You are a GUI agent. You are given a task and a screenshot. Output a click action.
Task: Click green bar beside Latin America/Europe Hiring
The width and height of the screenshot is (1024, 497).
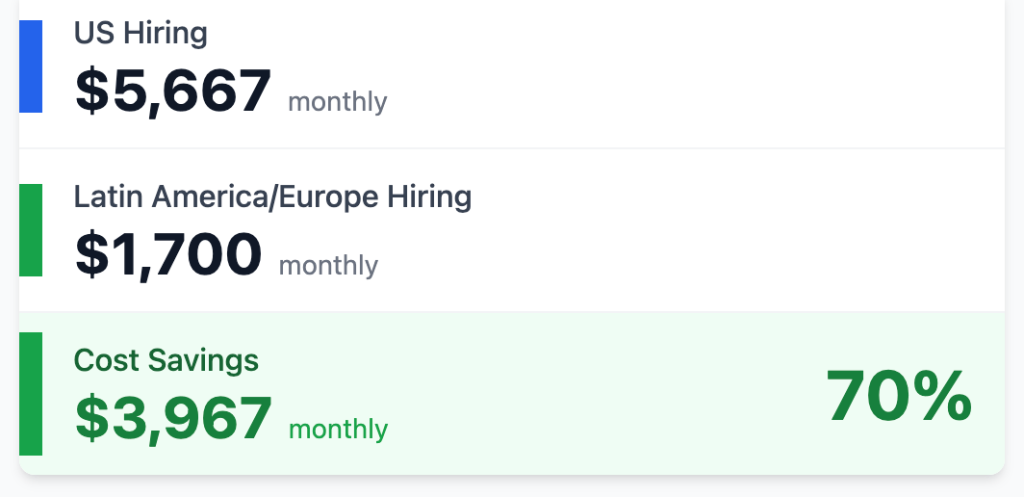(31, 229)
